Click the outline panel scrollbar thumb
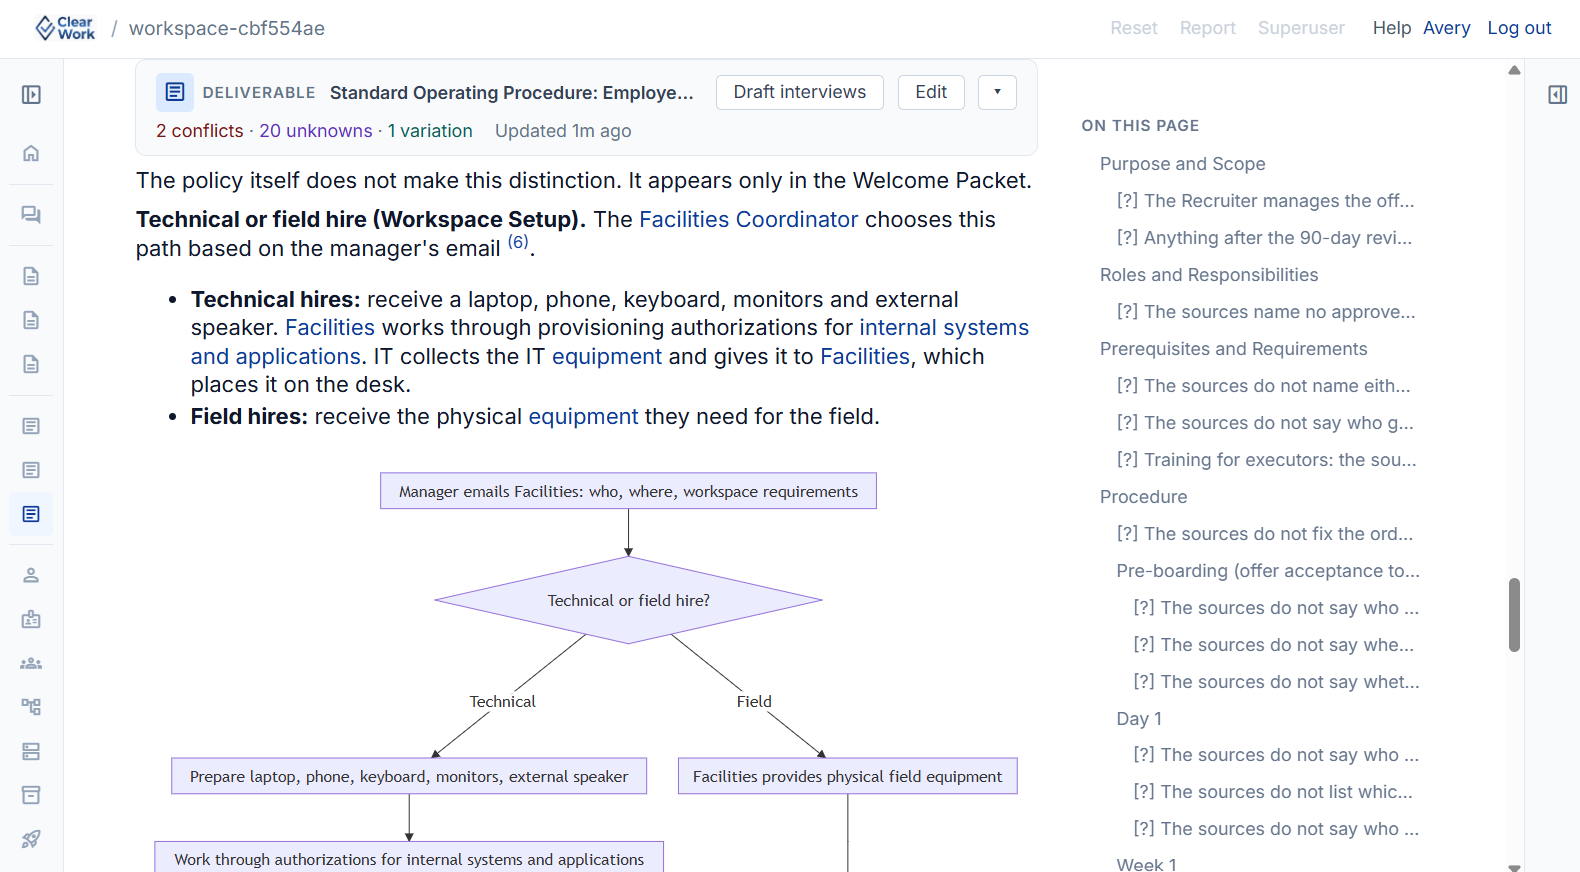The width and height of the screenshot is (1580, 872). point(1514,615)
